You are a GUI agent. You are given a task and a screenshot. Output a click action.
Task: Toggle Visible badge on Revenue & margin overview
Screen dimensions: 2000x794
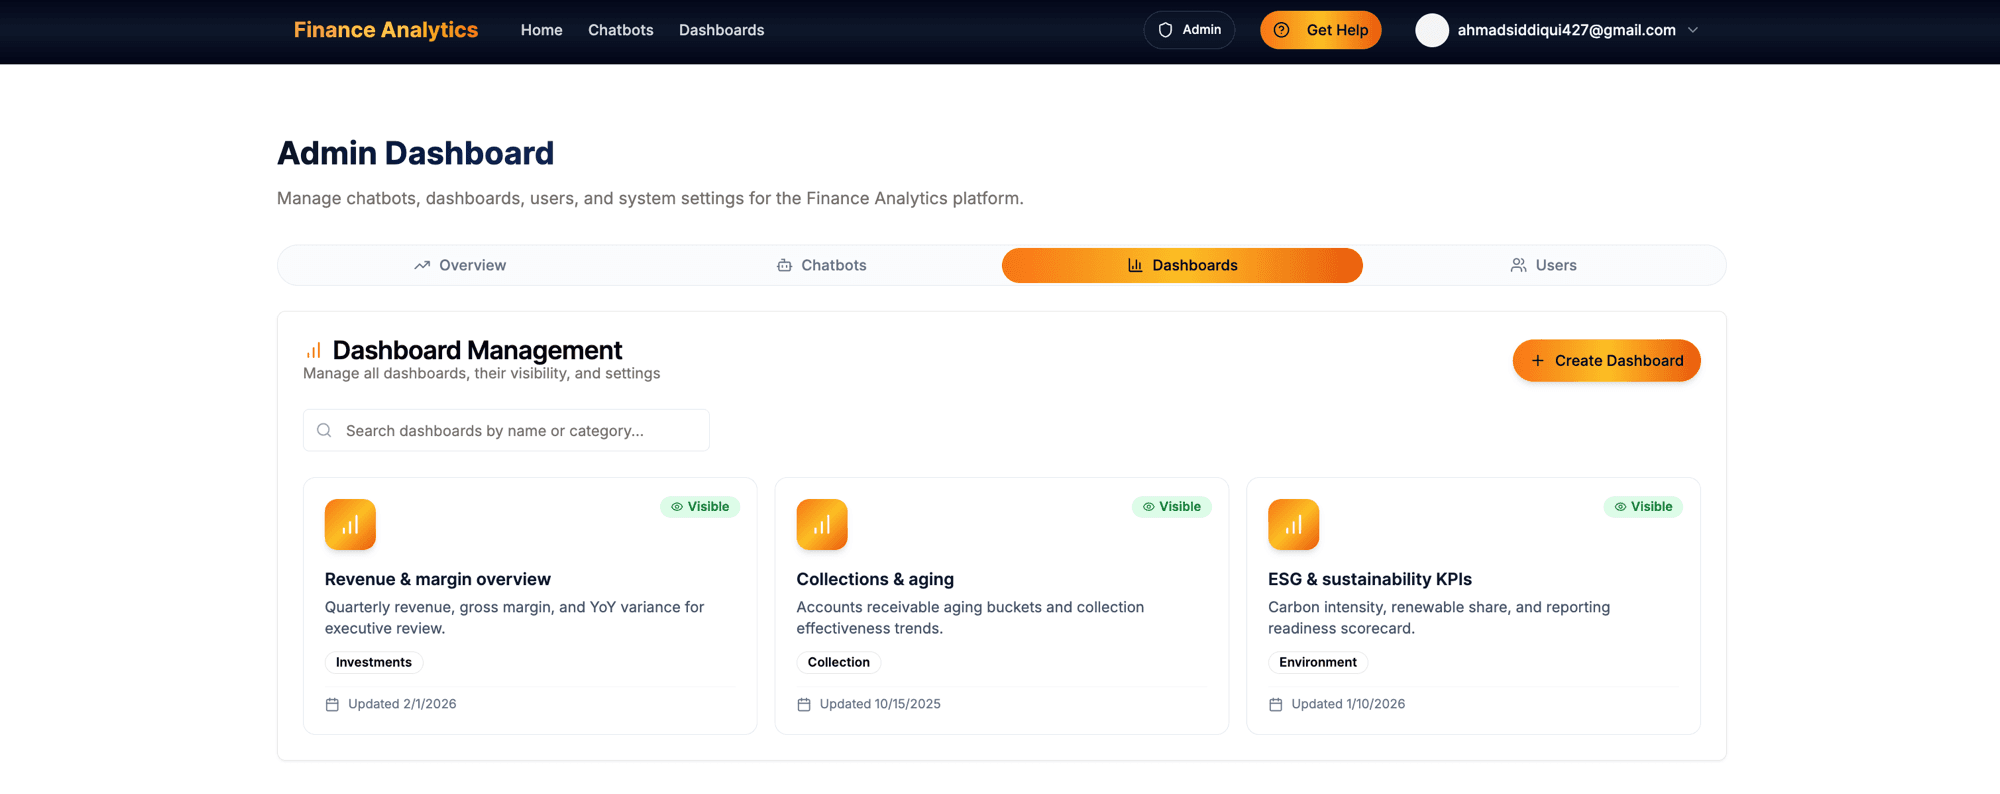click(x=700, y=507)
